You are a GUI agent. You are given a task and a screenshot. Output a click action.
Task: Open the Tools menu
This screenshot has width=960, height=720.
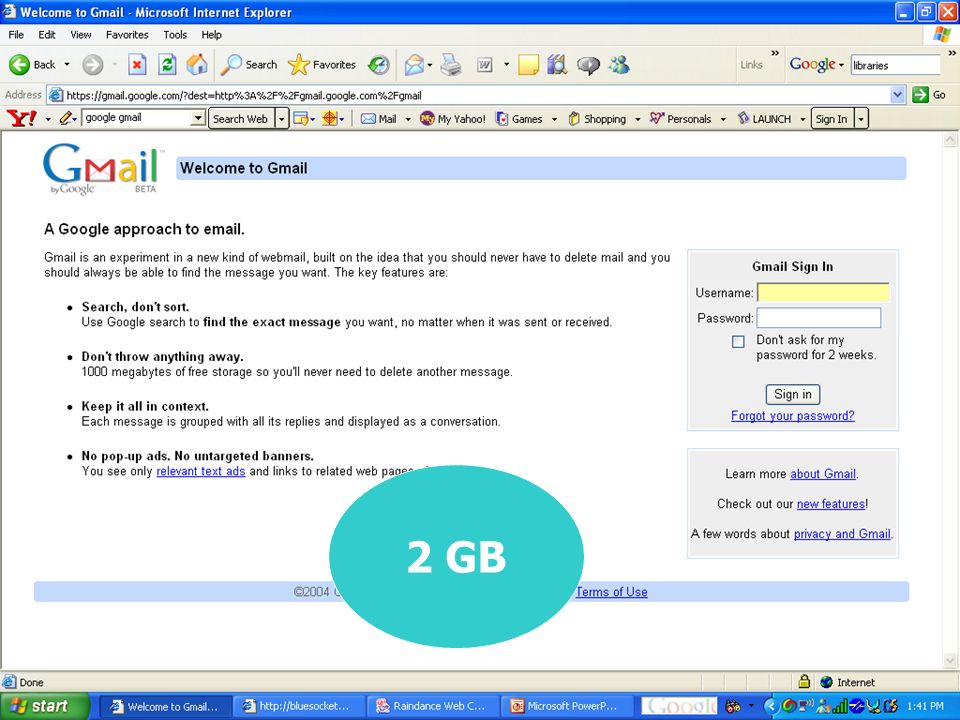[175, 35]
